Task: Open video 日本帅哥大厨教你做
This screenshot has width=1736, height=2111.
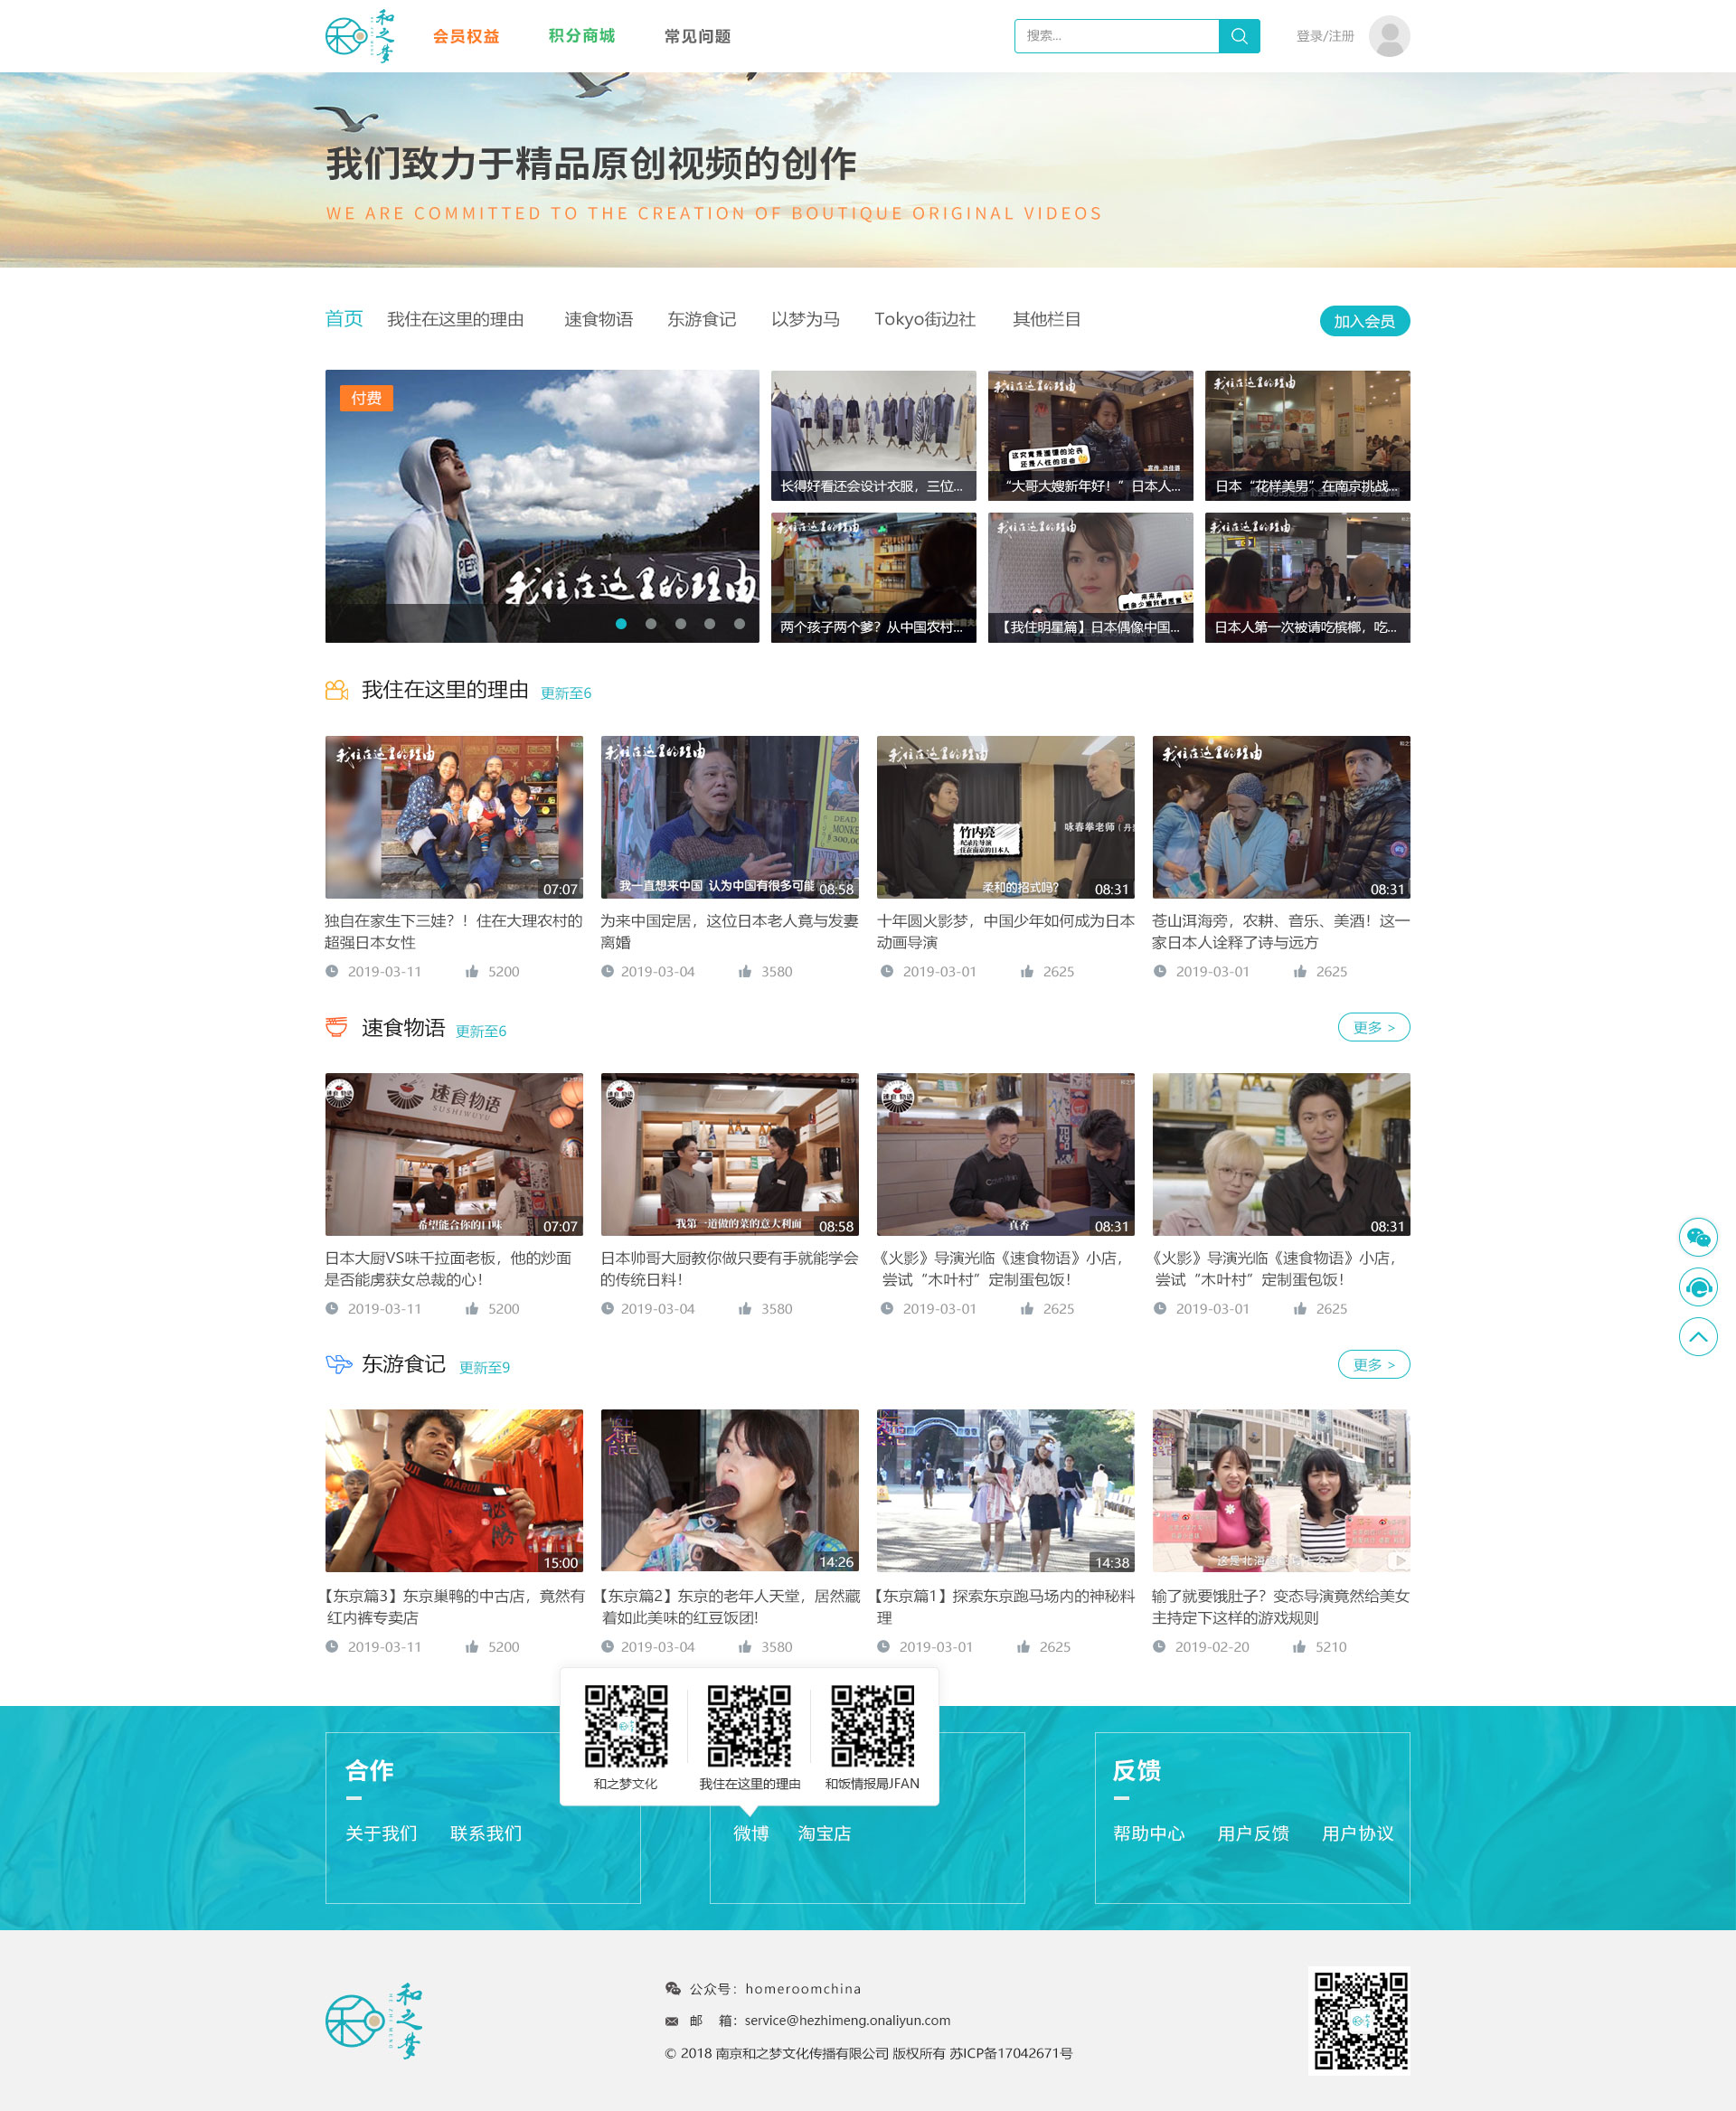Action: pos(729,1154)
